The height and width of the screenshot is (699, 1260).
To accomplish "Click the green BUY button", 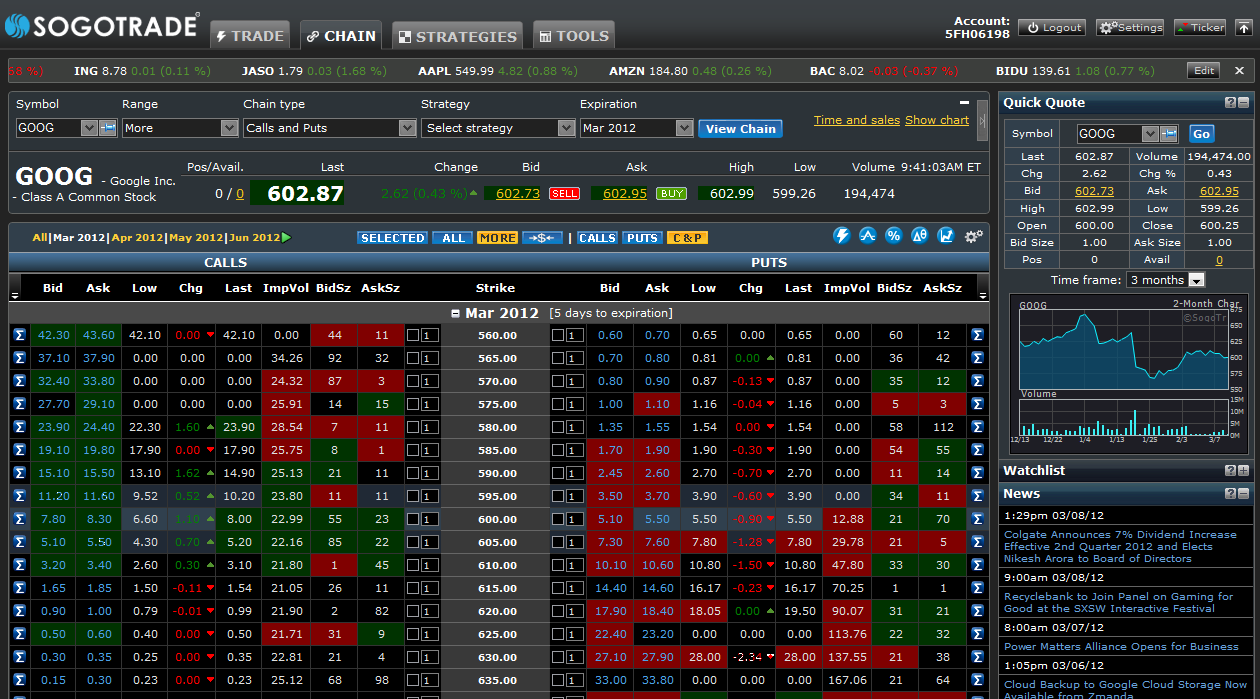I will click(671, 193).
